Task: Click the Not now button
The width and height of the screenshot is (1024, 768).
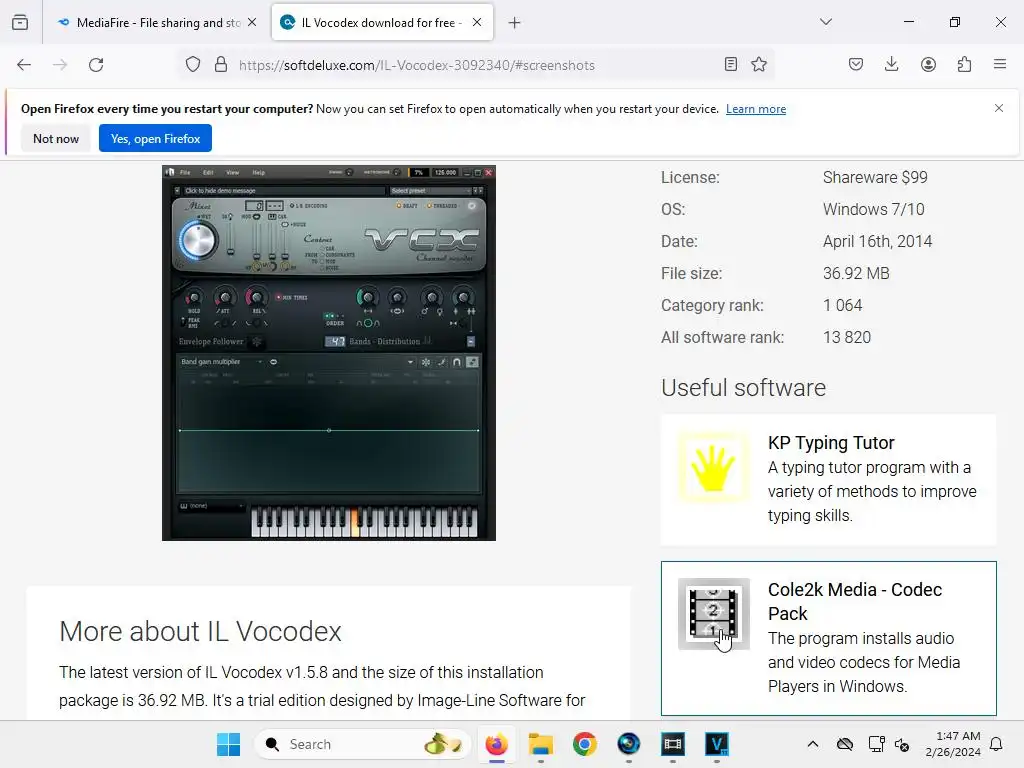Action: tap(56, 138)
